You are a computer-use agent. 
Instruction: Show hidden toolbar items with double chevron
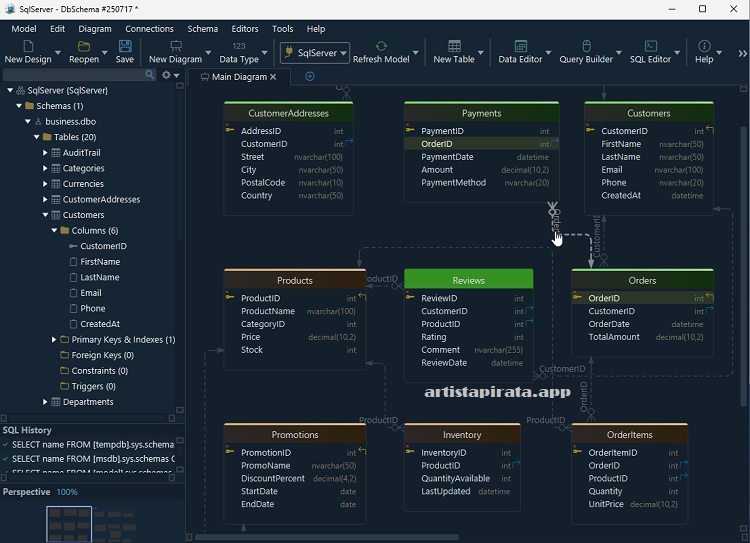coord(742,54)
